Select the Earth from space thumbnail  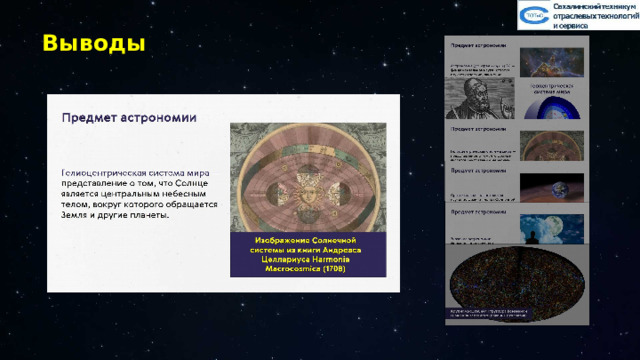552,188
